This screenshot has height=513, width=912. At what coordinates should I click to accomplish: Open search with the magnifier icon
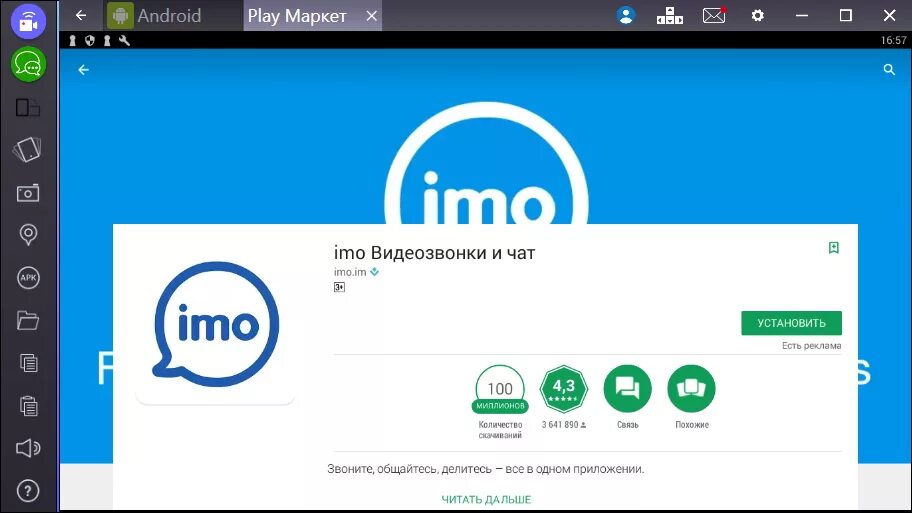click(x=889, y=70)
